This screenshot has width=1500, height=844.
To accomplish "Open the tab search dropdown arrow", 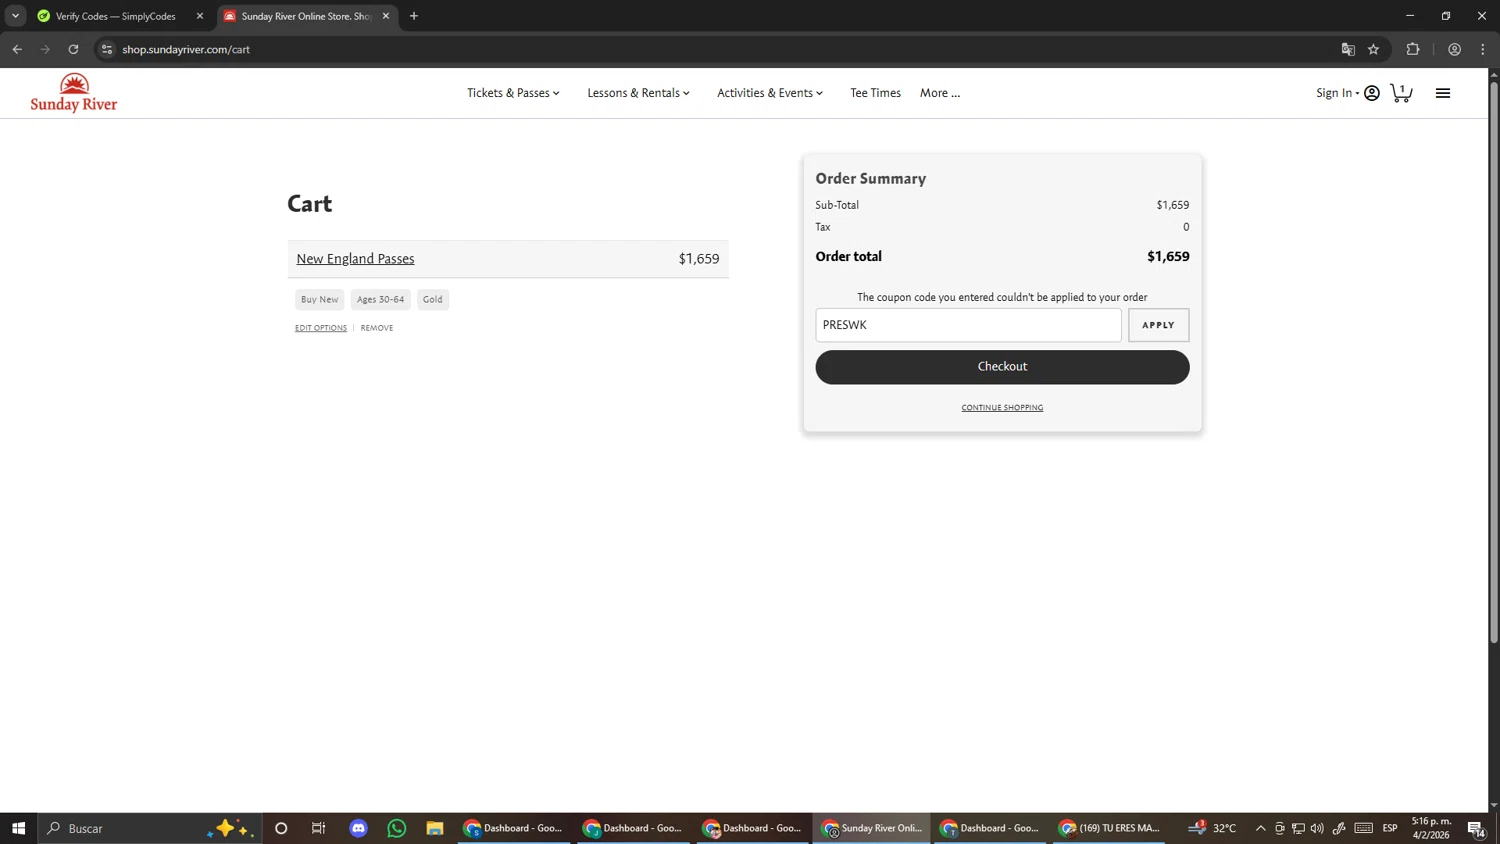I will [x=16, y=16].
